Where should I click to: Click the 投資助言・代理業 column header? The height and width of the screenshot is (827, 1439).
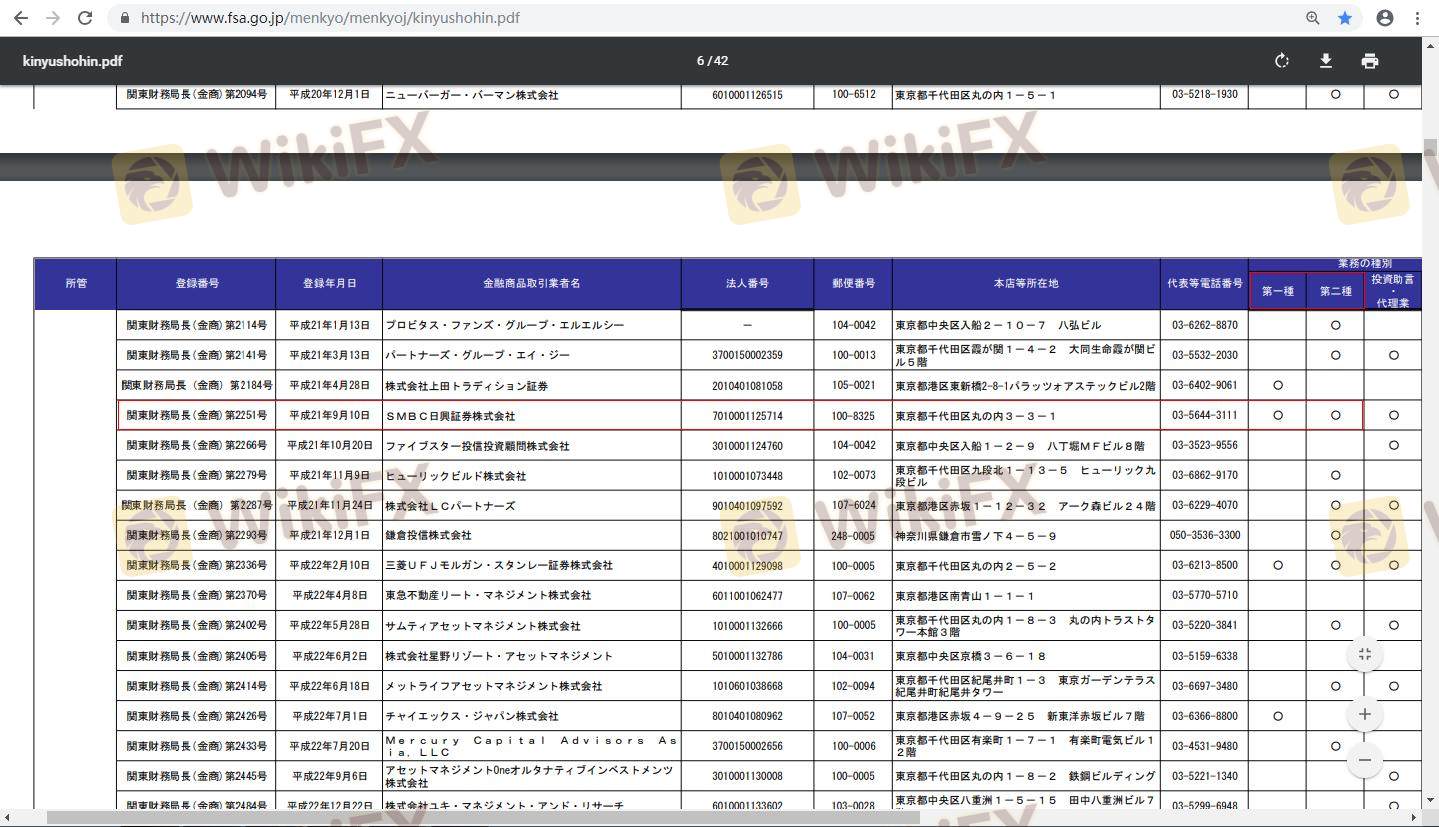[1393, 291]
